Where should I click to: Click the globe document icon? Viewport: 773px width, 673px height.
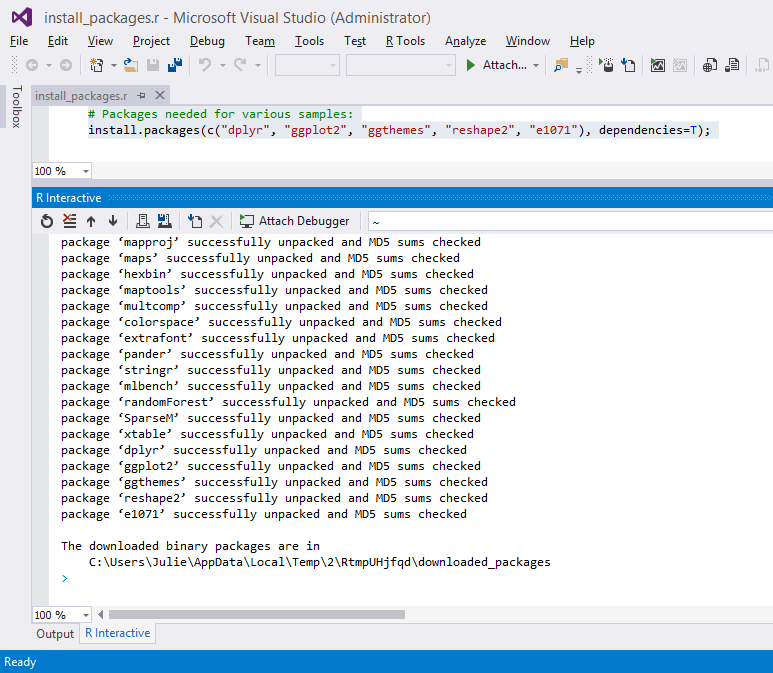click(710, 65)
